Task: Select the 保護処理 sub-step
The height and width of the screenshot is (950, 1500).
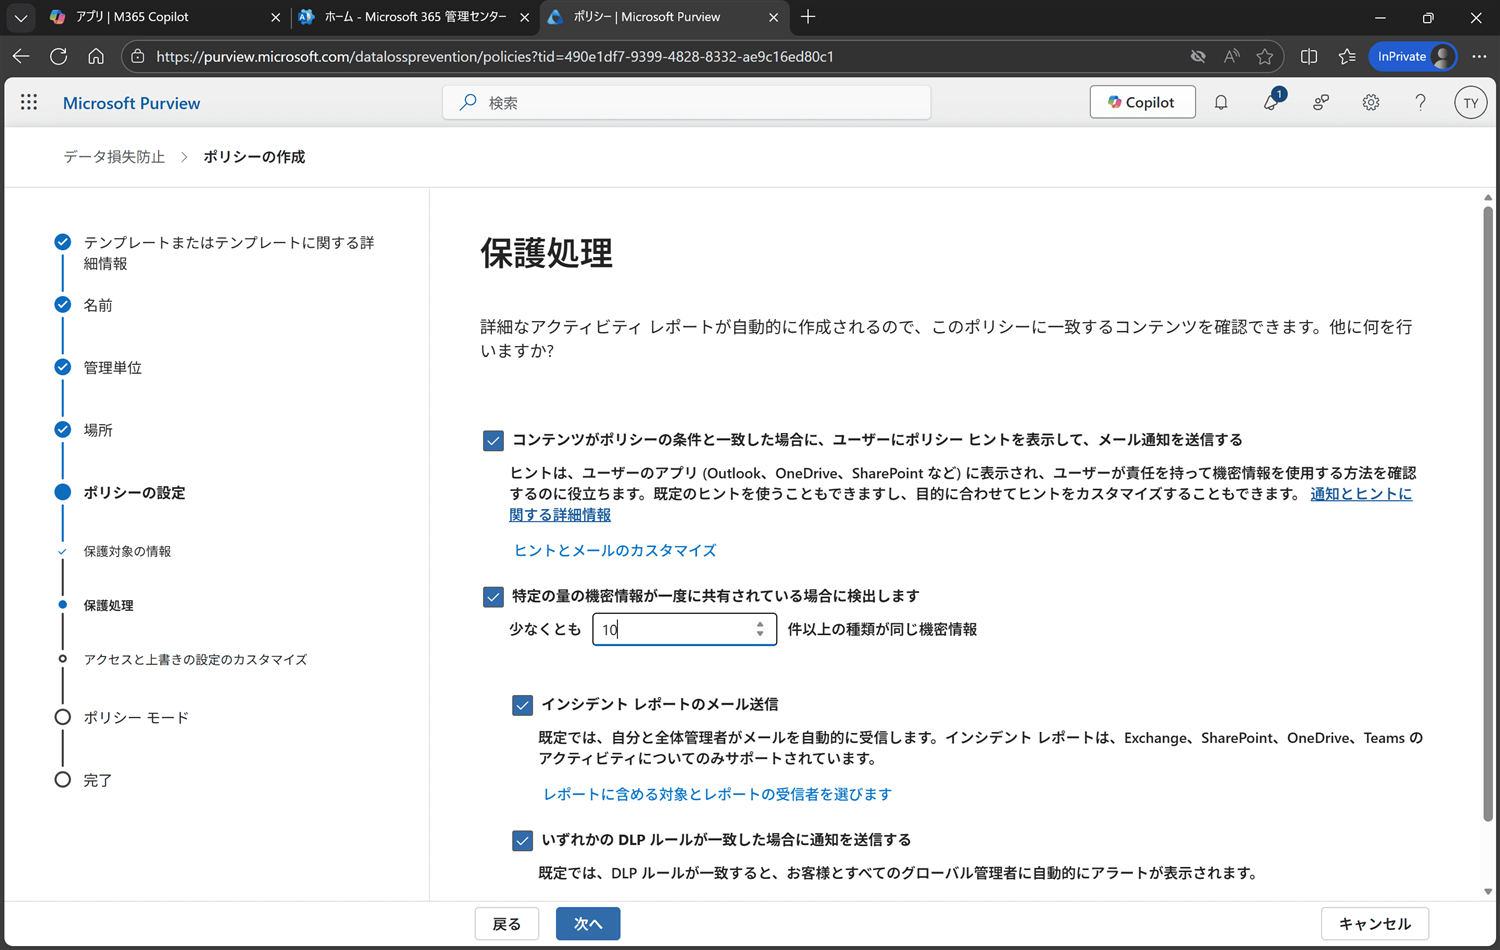Action: coord(108,605)
